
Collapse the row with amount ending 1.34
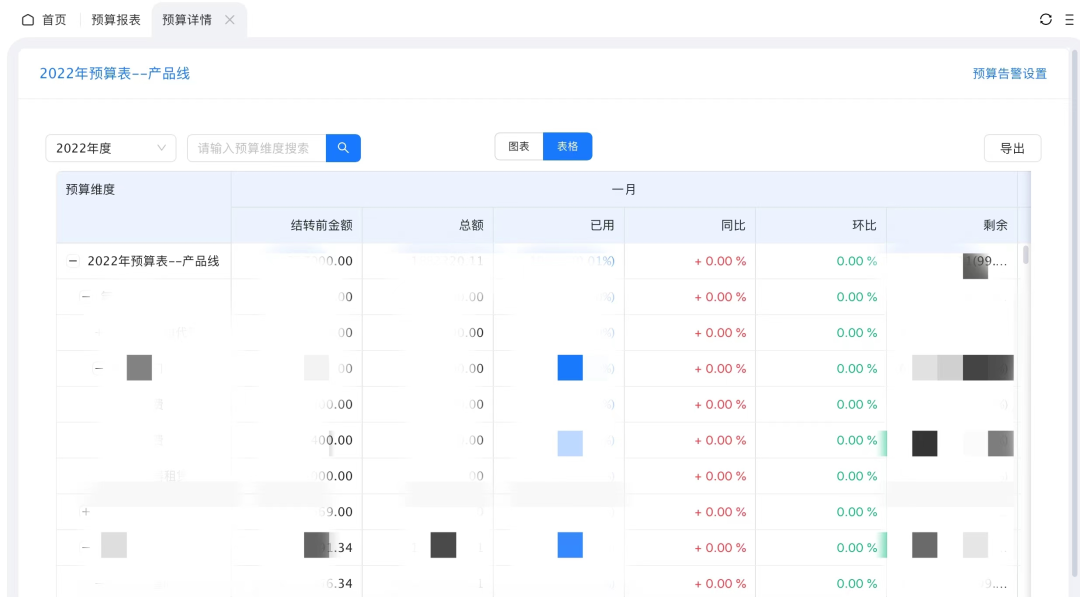(85, 548)
